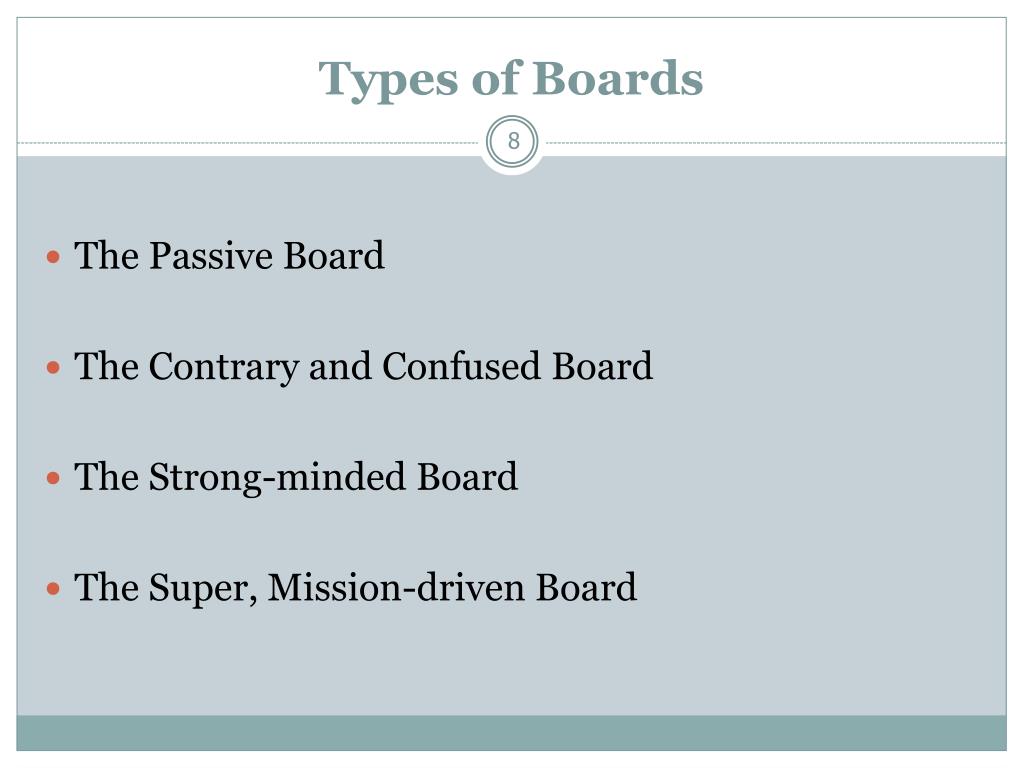Select the Types of Boards title
This screenshot has height=768, width=1024.
tap(511, 80)
